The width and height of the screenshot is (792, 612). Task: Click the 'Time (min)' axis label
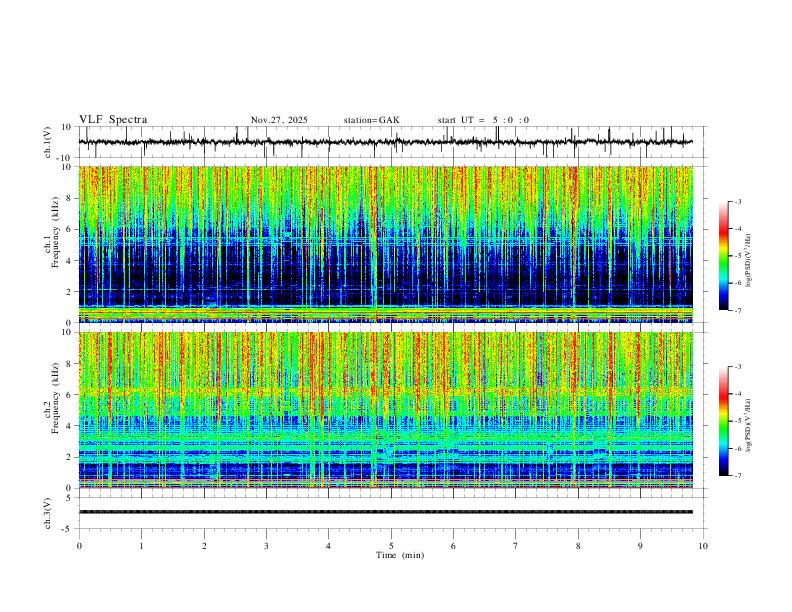400,555
